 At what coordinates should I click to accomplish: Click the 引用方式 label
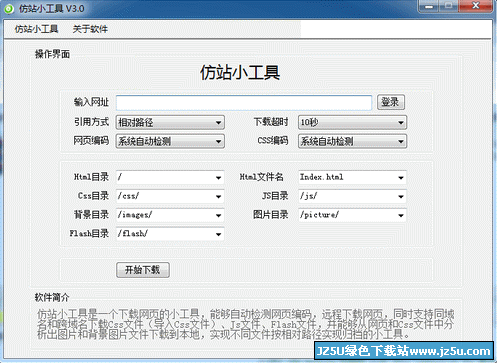pos(91,122)
